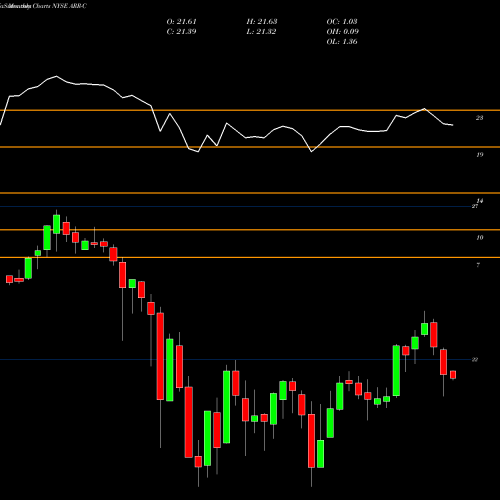Click the 14 axis label
Screen dimensions: 500x500
tap(480, 201)
